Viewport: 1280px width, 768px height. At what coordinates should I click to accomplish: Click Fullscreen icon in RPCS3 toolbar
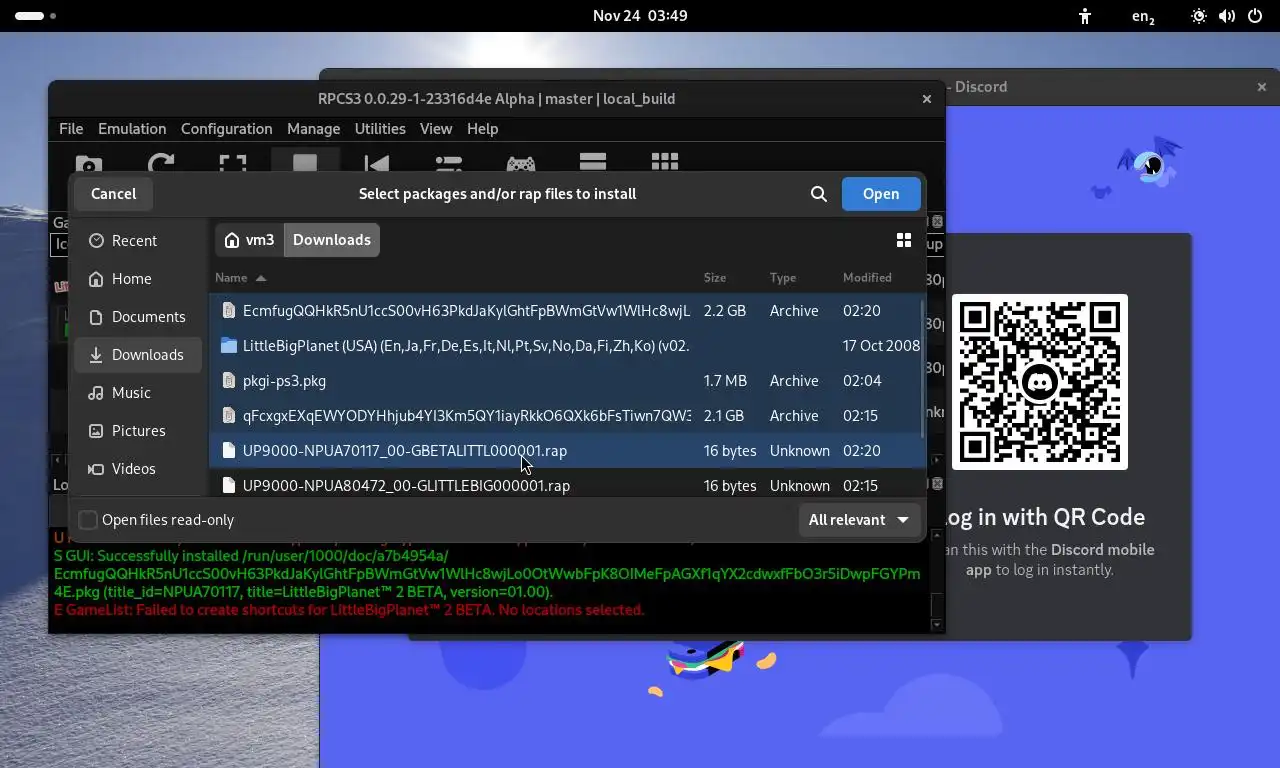coord(232,164)
